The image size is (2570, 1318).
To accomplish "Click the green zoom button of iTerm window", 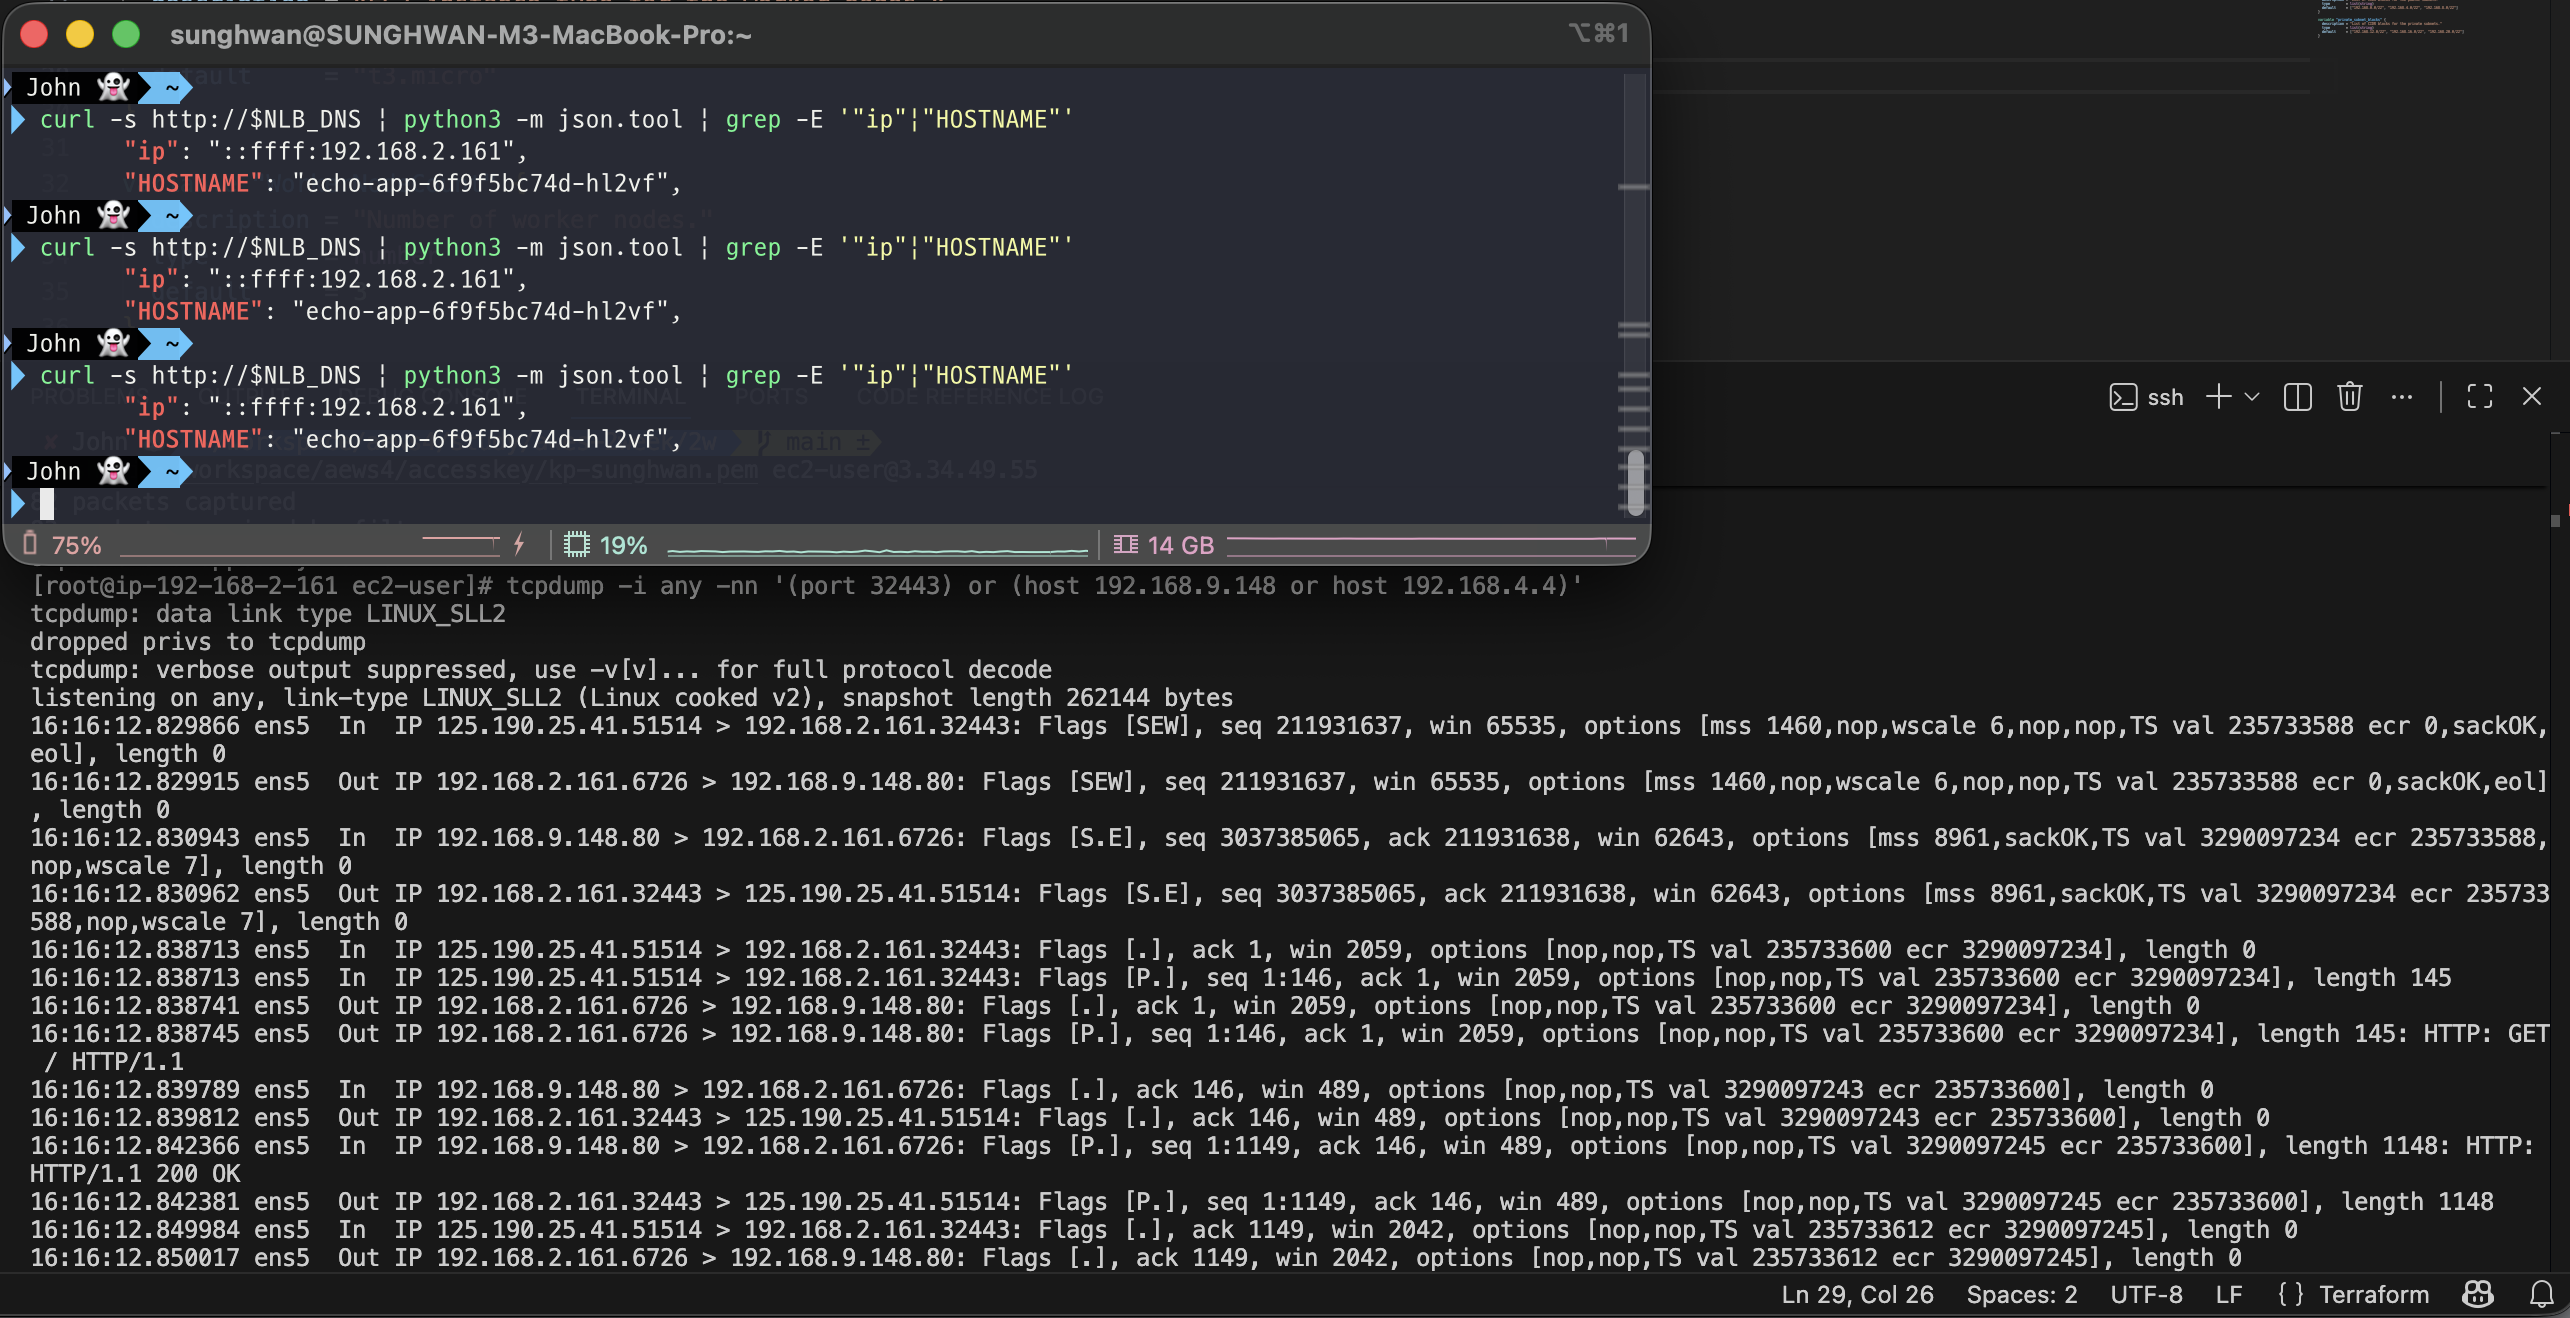I will click(x=126, y=34).
